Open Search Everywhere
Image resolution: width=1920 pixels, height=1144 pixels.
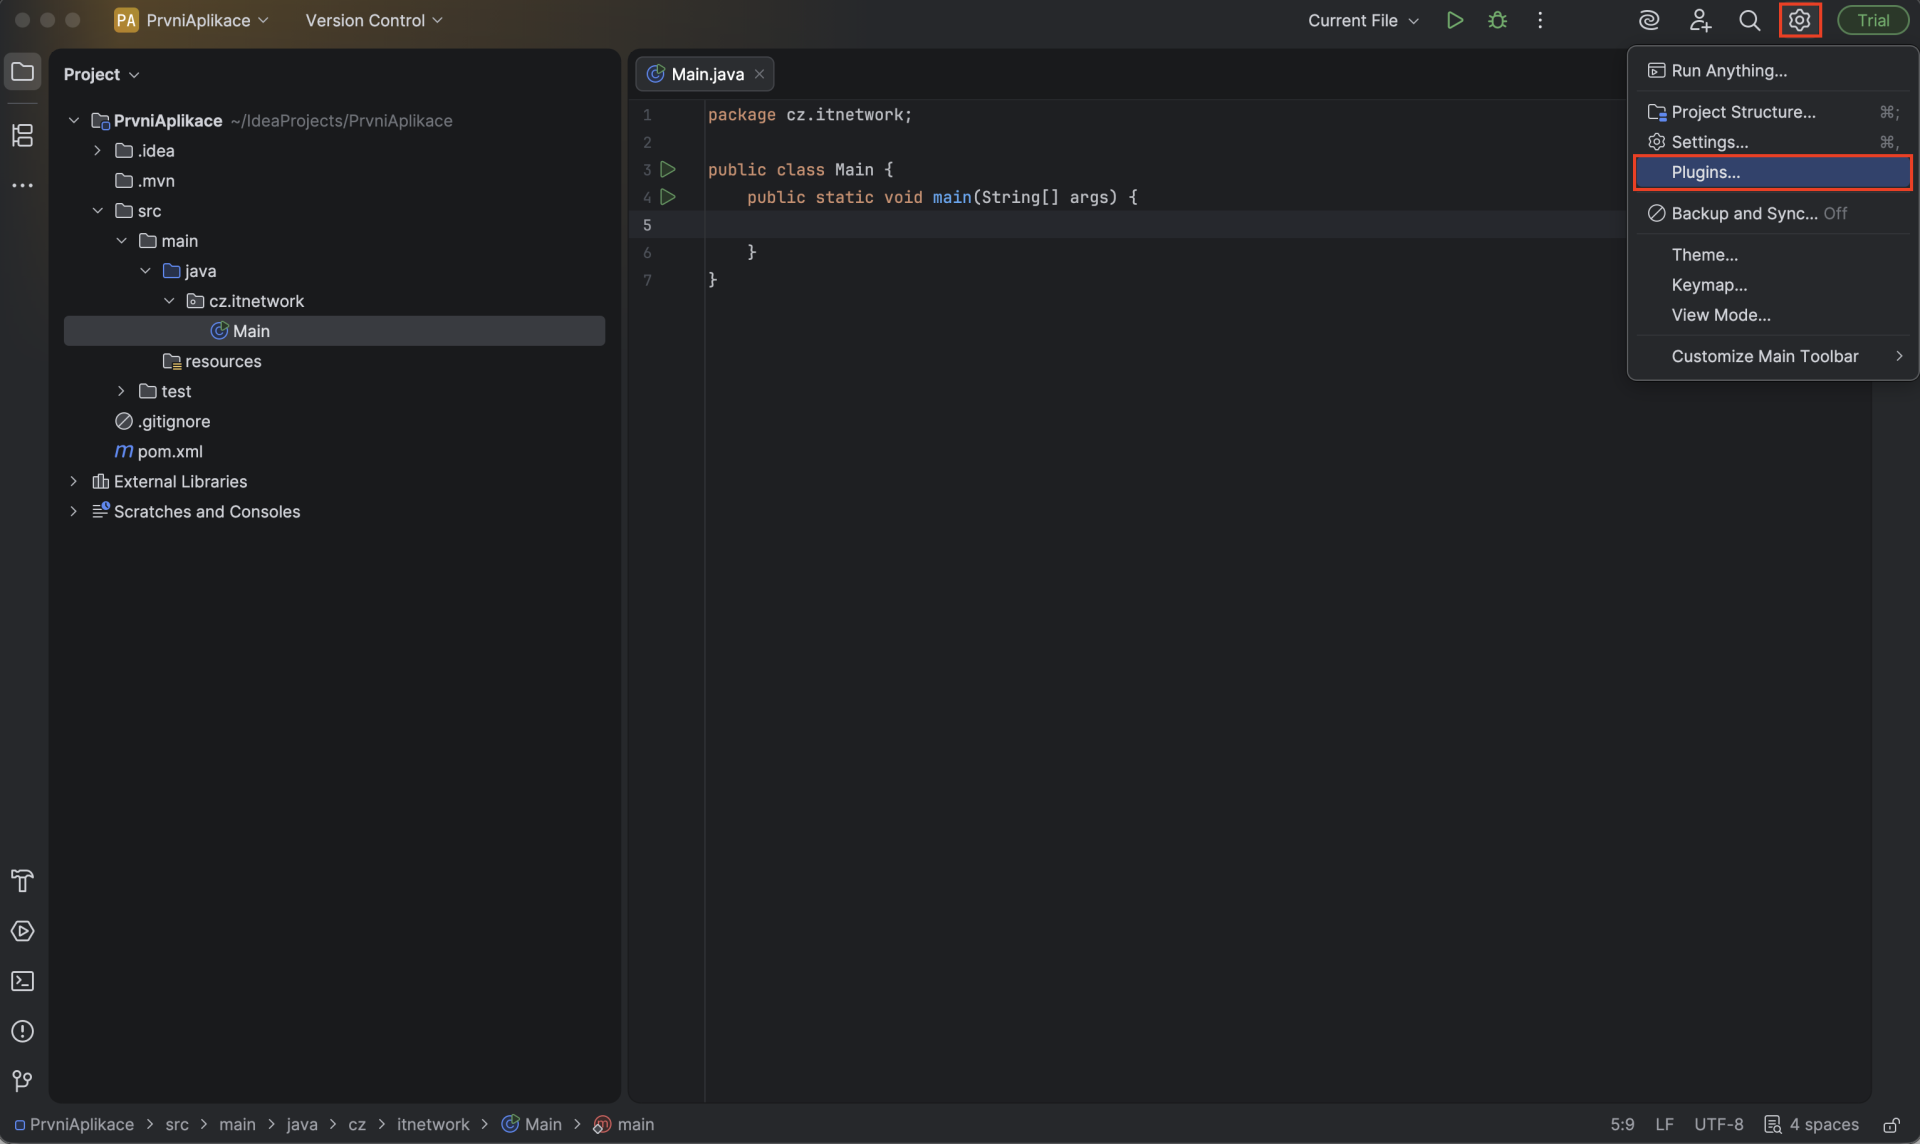(x=1749, y=20)
